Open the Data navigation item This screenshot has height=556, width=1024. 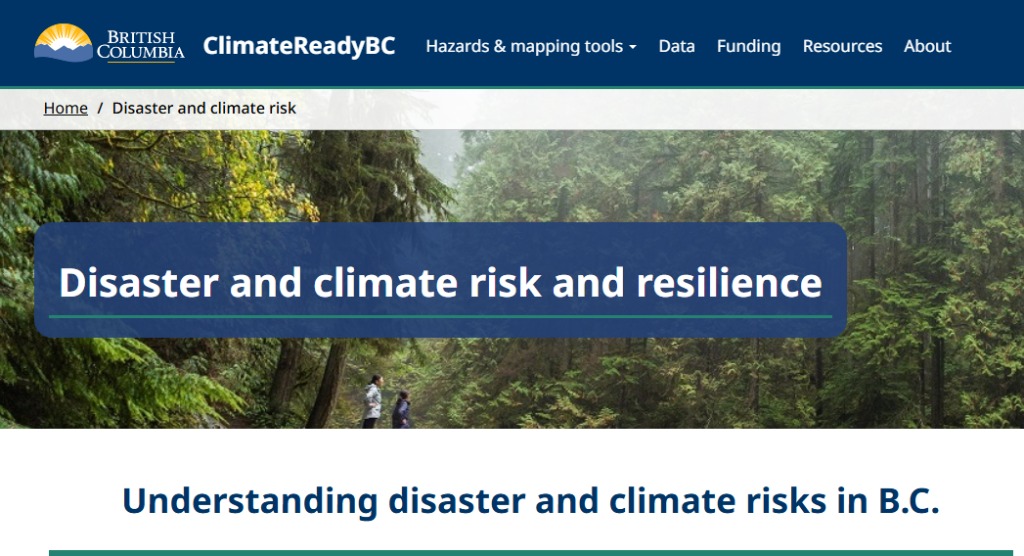coord(676,46)
